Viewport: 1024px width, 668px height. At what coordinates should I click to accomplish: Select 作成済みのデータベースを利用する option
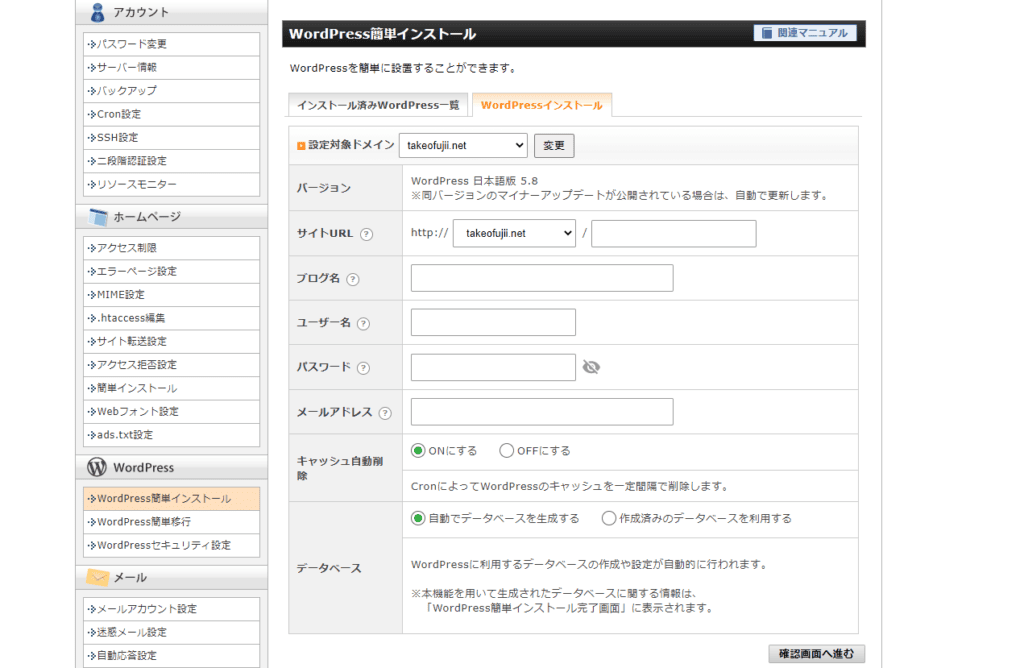[x=609, y=518]
